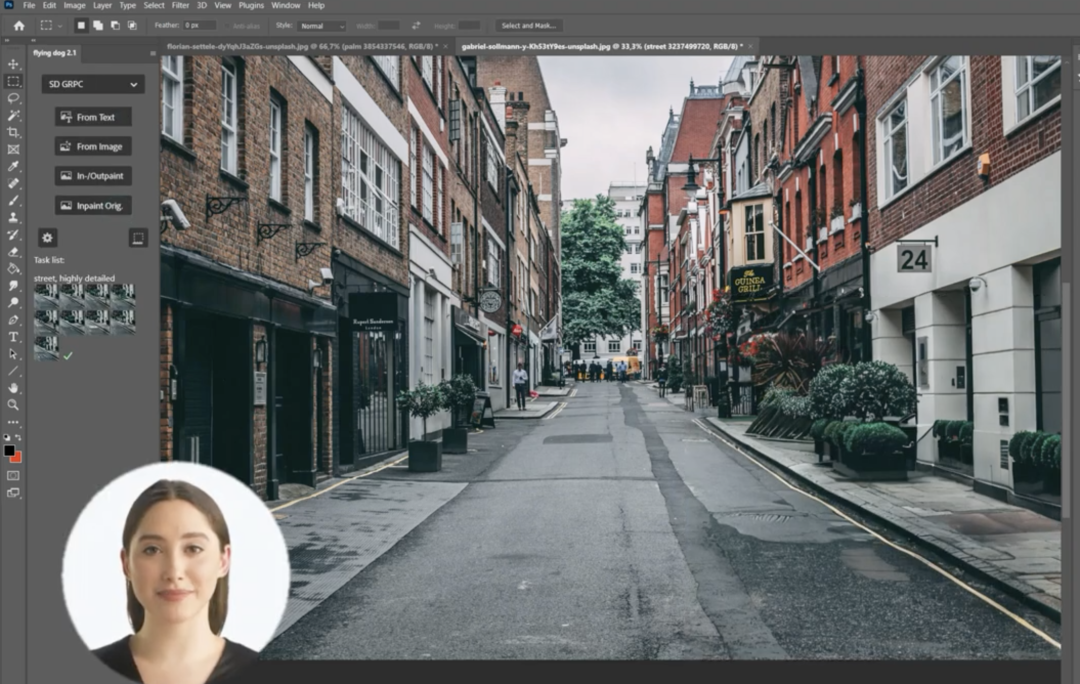This screenshot has height=684, width=1080.
Task: Swap foreground and background colors
Action: 19,437
